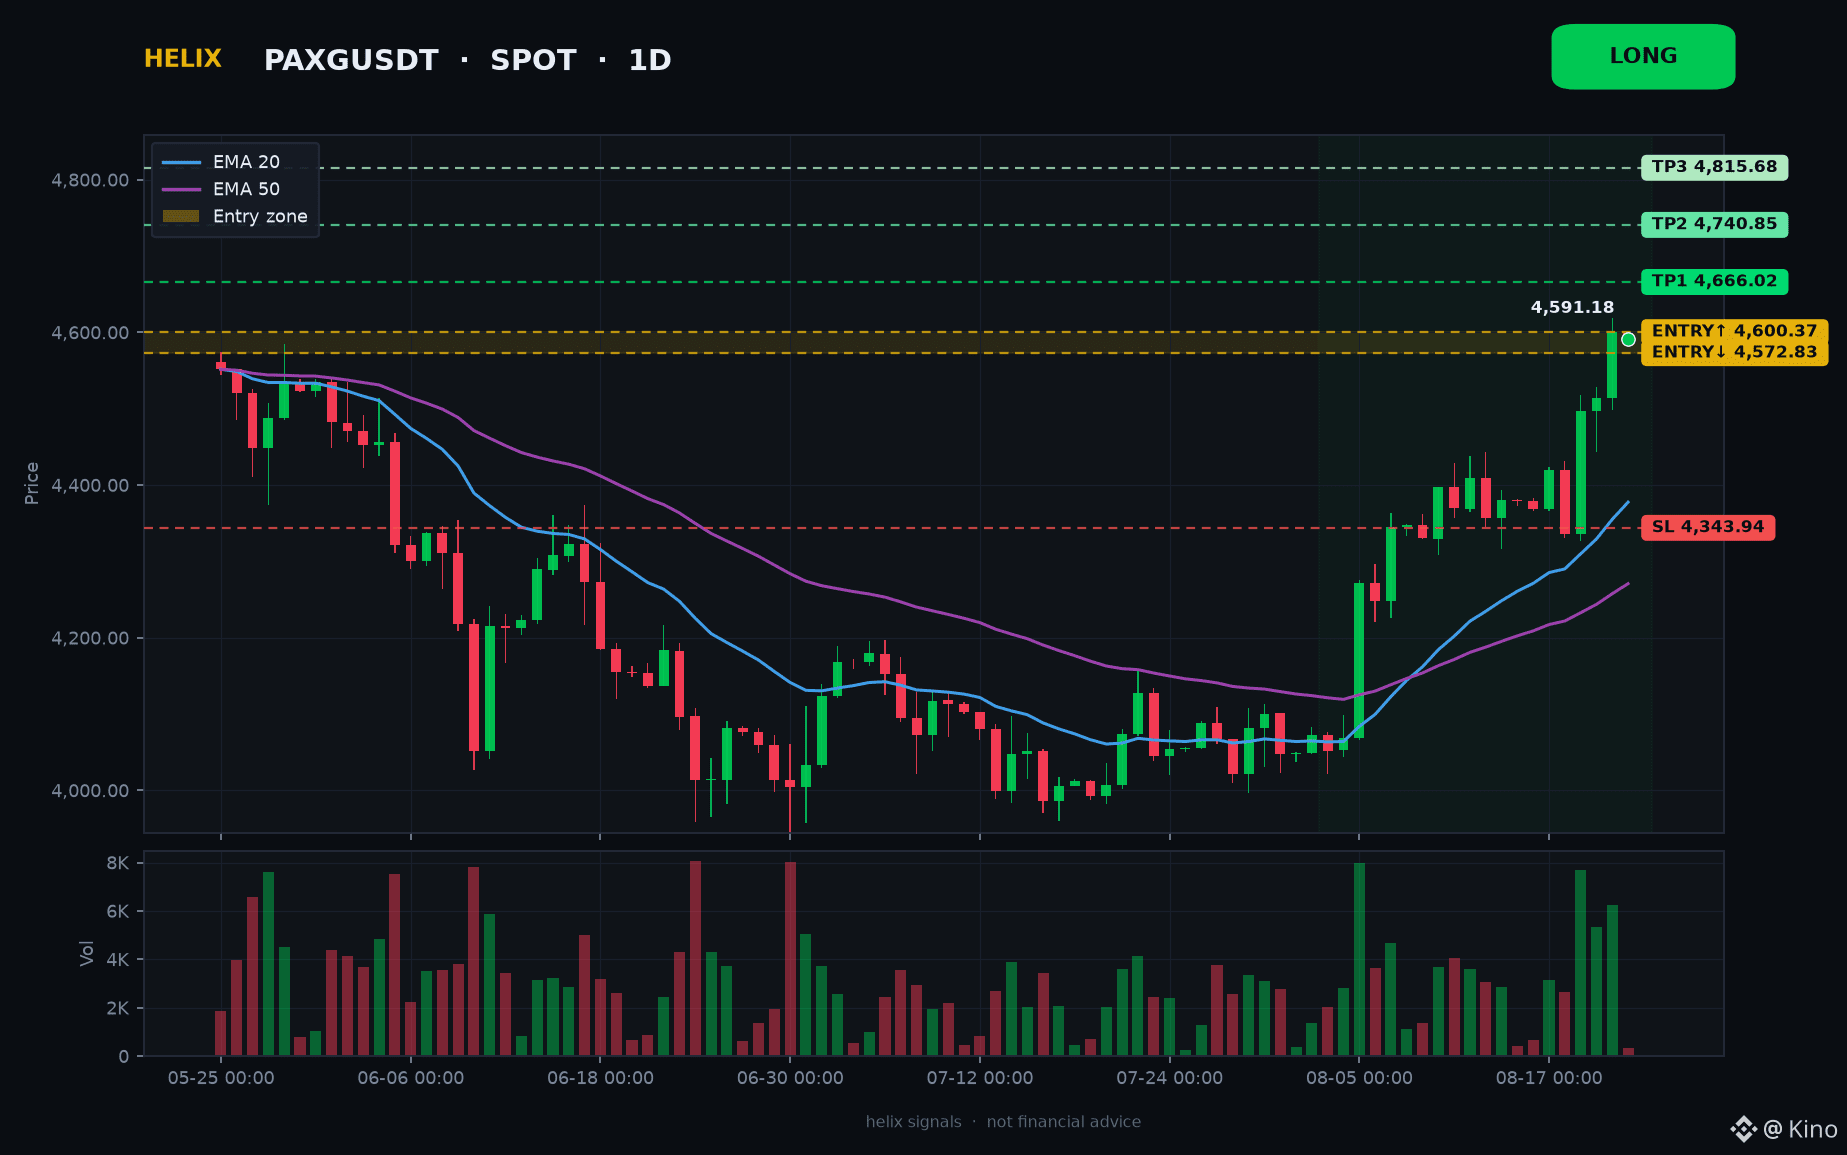
Task: Click the 4,400.00 price axis label
Action: [90, 486]
